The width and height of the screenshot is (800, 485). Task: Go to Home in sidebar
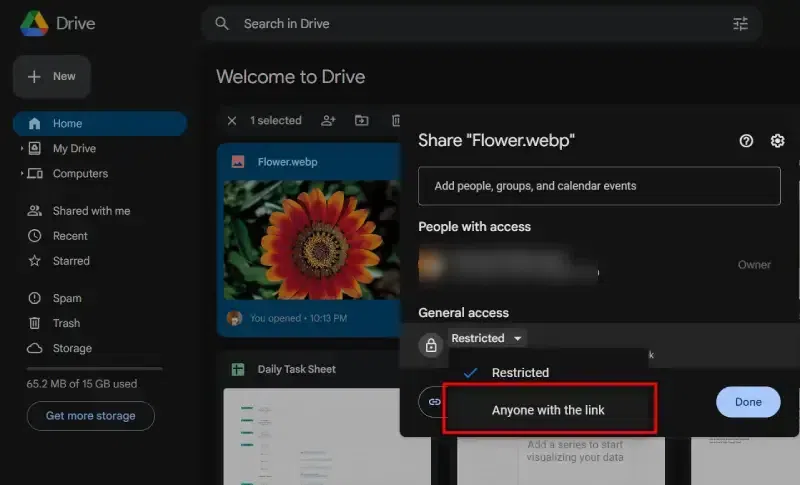[100, 123]
